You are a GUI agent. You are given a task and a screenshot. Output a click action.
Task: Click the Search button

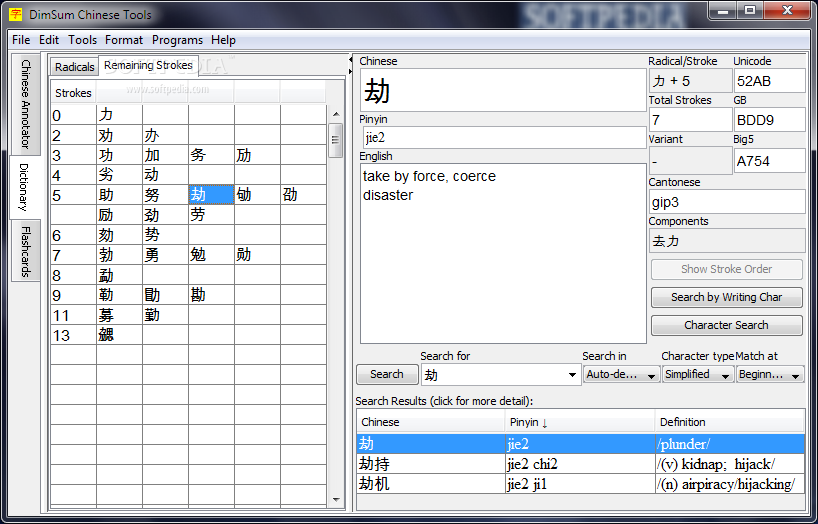tap(387, 374)
